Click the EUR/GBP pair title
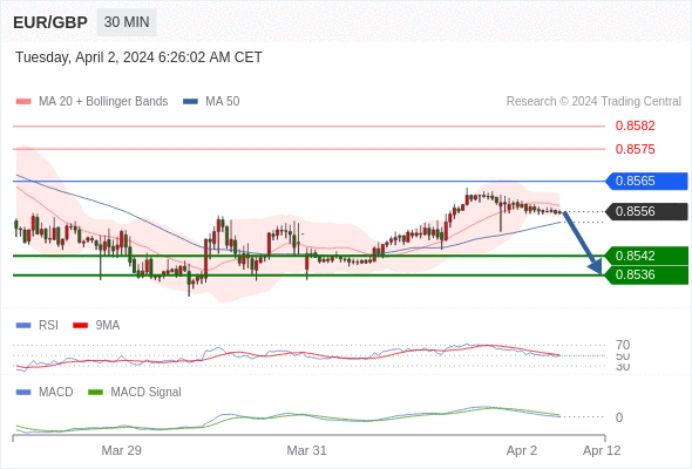This screenshot has width=692, height=469. [50, 23]
